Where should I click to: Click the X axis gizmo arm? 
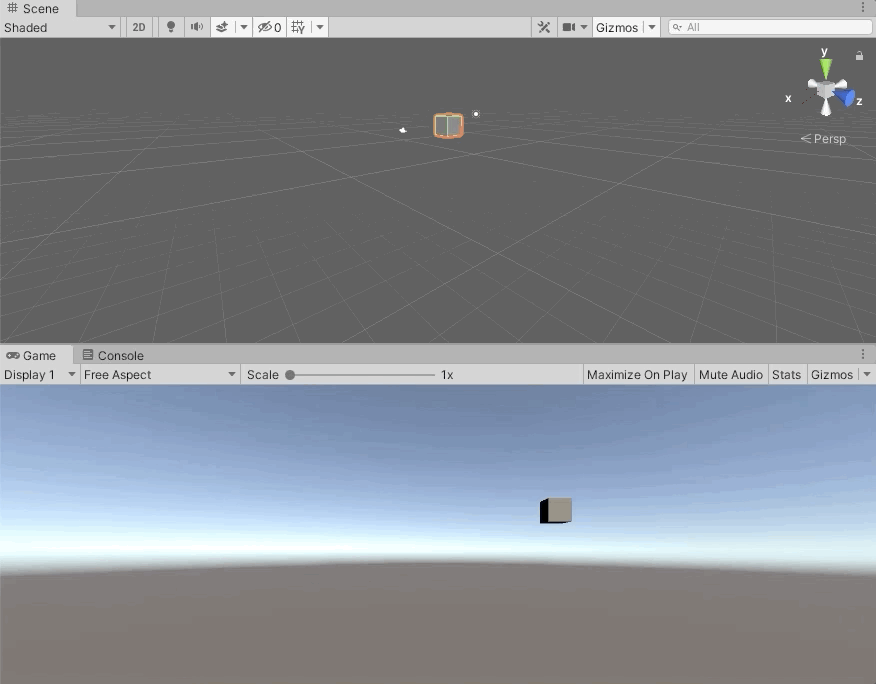tap(807, 101)
